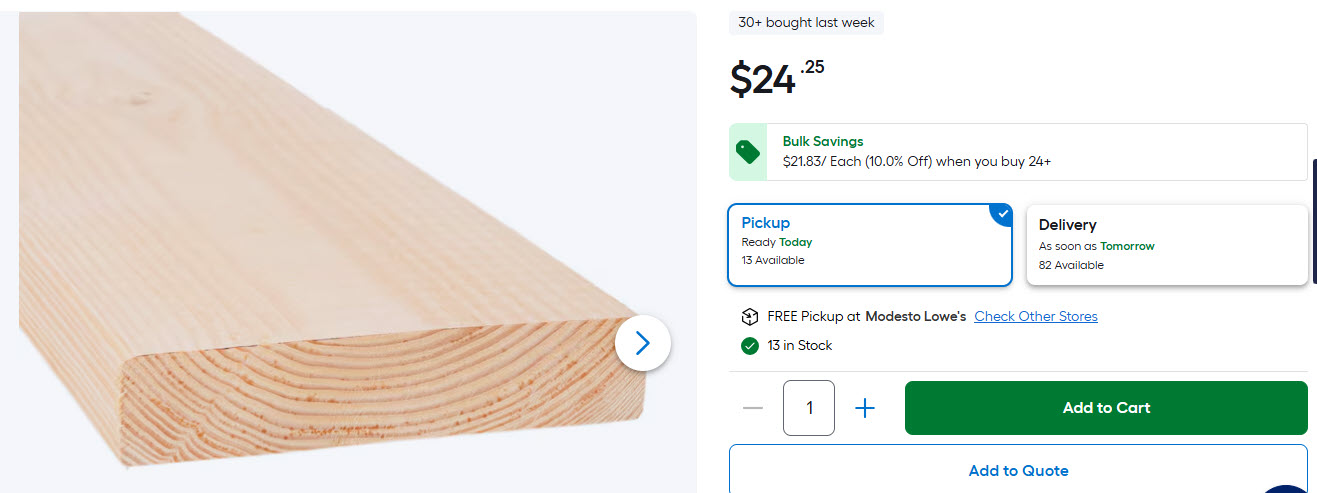1317x493 pixels.
Task: Select the Pickup fulfillment option
Action: [x=869, y=245]
